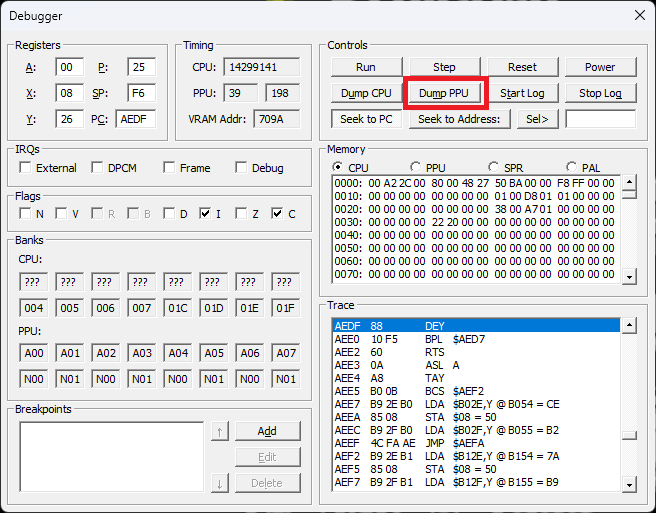Click Seek to Address button
The height and width of the screenshot is (513, 656).
459,119
